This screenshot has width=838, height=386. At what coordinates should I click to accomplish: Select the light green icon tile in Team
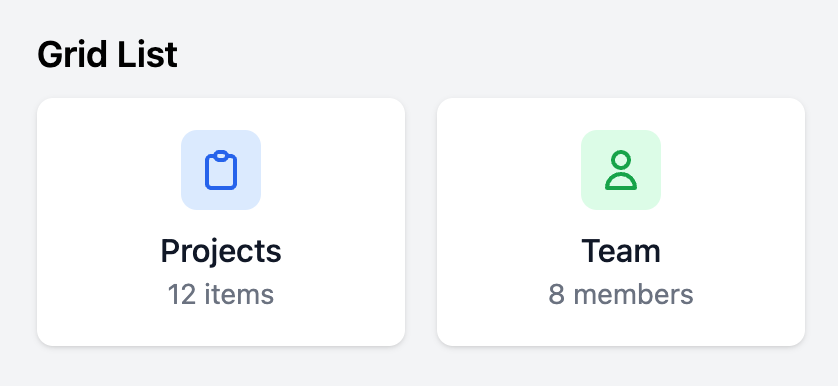tap(621, 170)
